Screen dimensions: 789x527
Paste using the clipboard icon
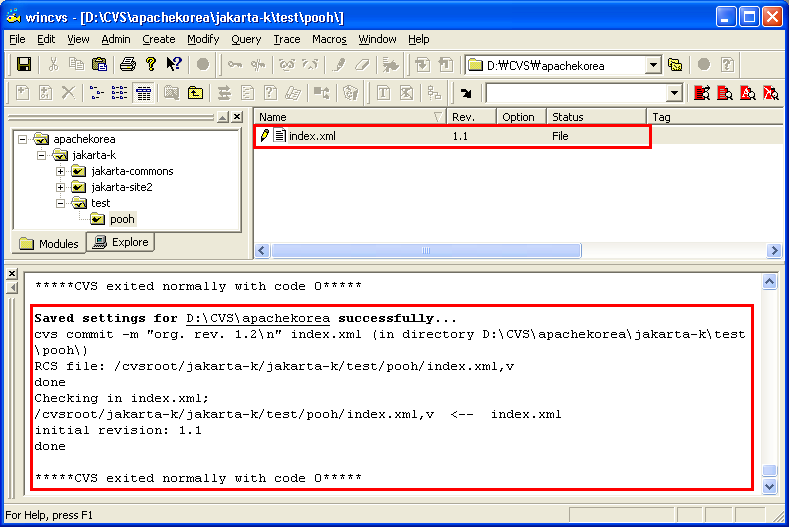pyautogui.click(x=99, y=65)
